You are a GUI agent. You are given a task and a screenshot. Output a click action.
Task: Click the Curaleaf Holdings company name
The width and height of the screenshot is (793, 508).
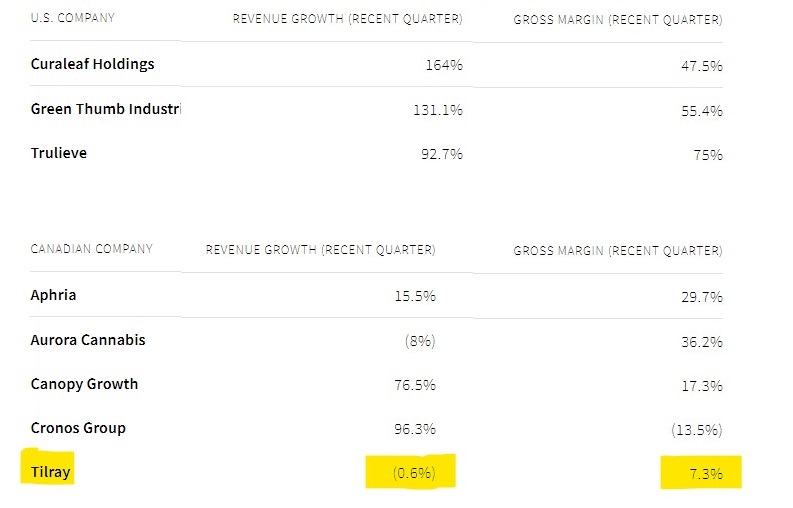click(93, 64)
